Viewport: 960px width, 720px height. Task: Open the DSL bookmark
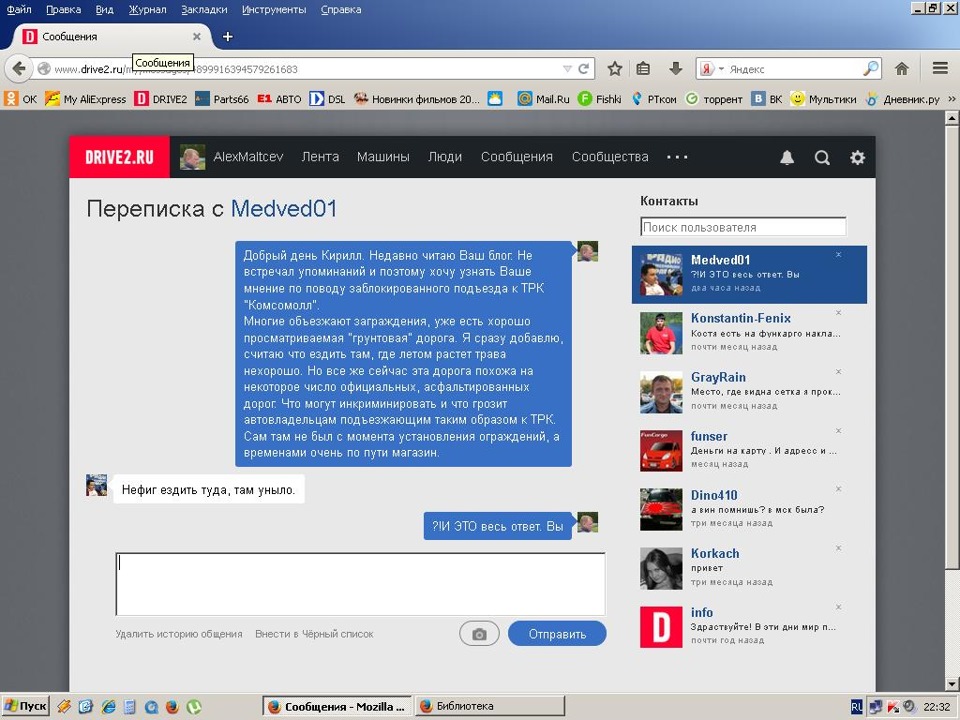[327, 99]
